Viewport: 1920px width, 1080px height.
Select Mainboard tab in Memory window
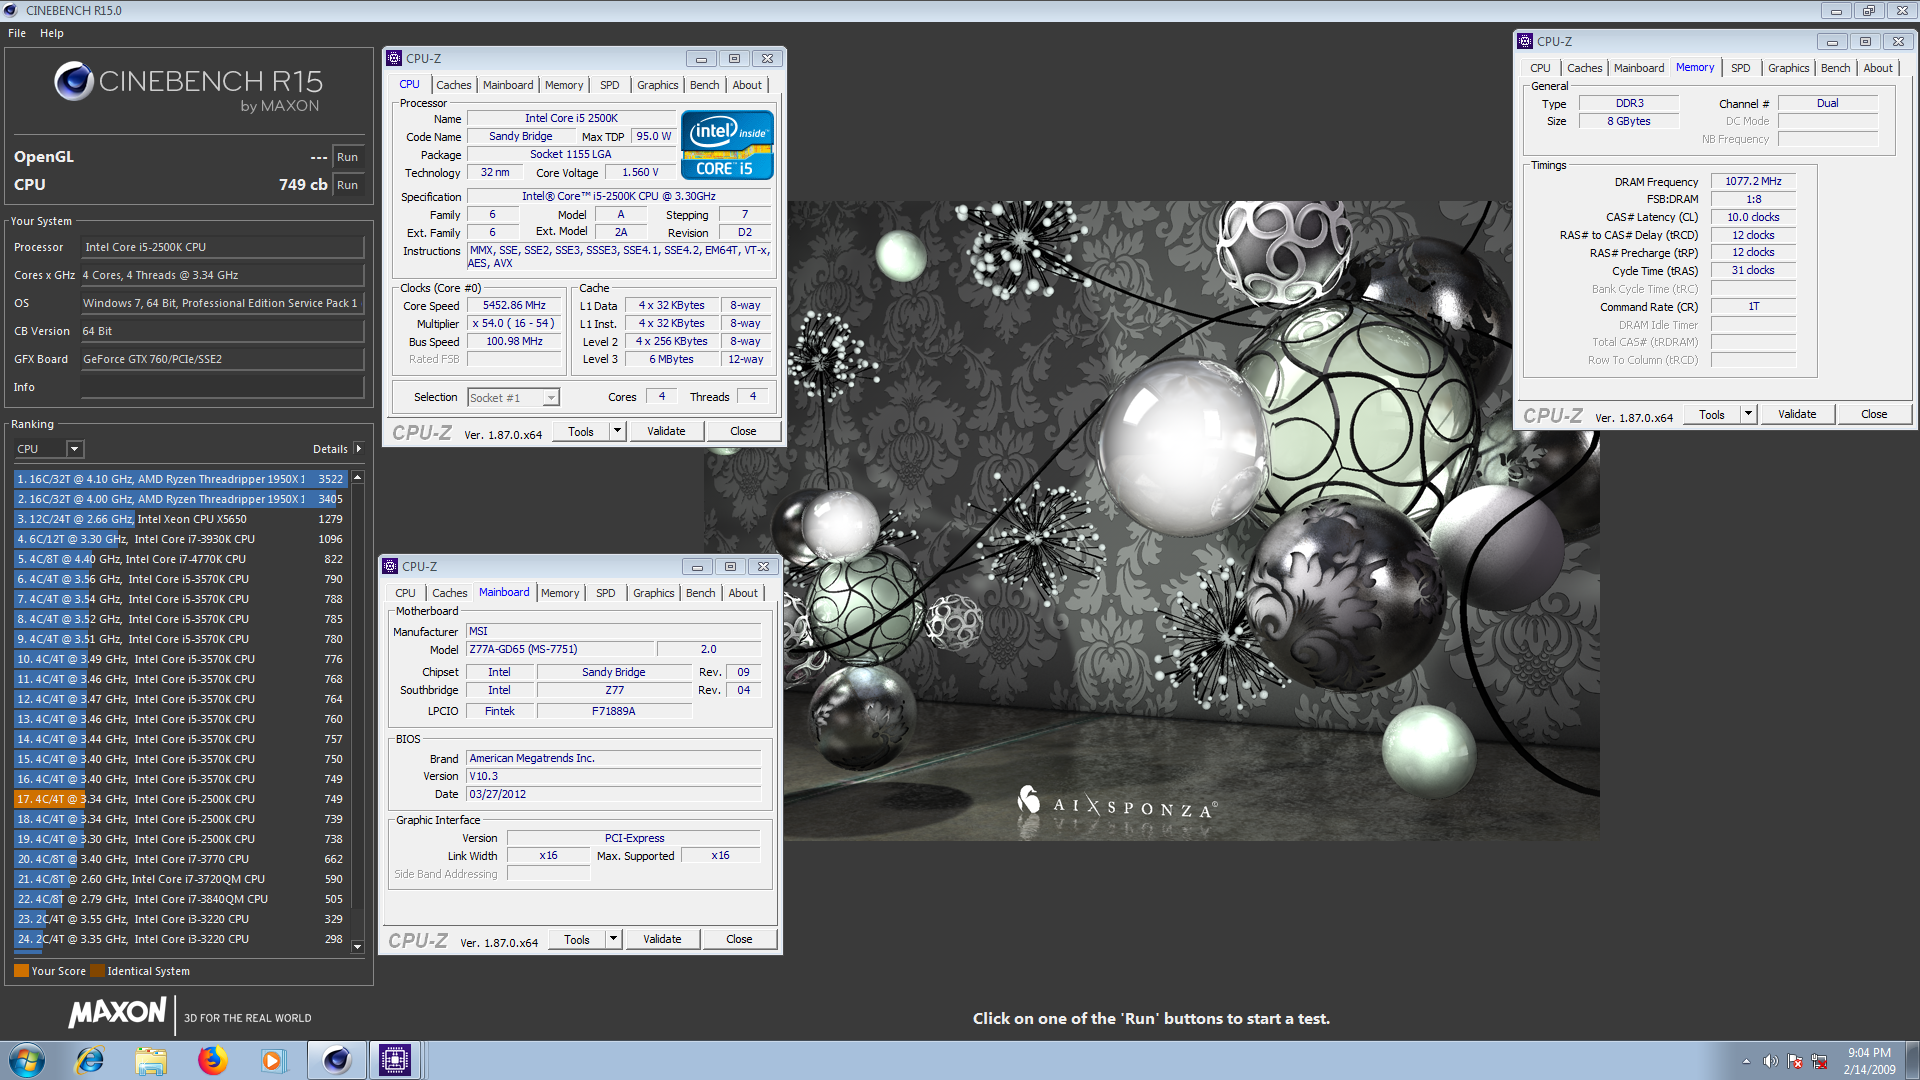point(1639,68)
